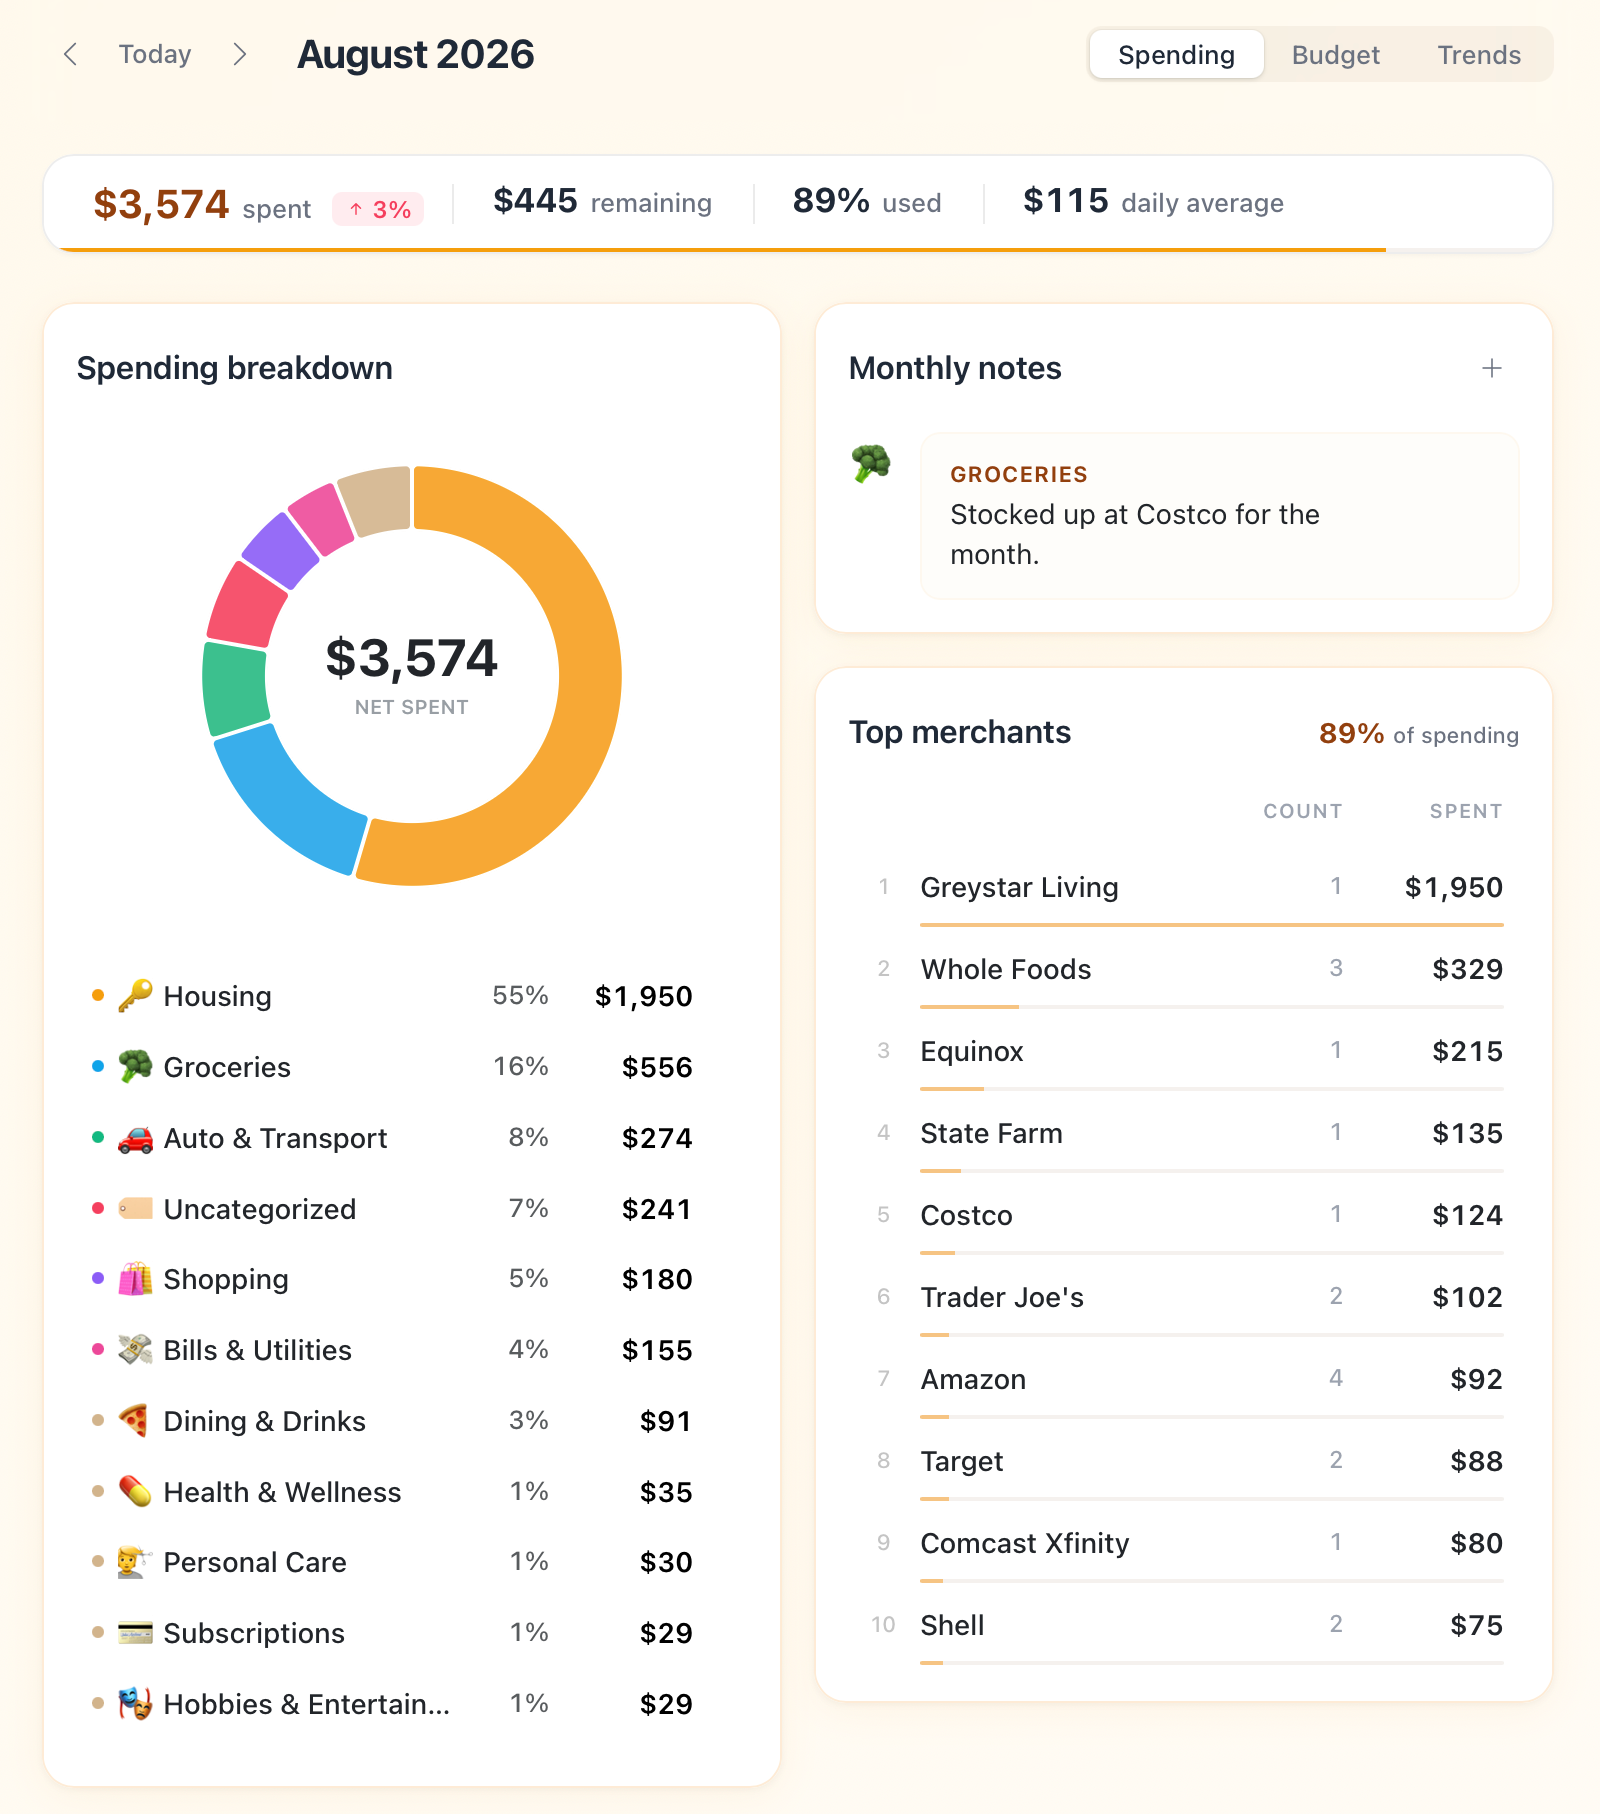The height and width of the screenshot is (1814, 1600).
Task: Click the $445 remaining figure
Action: pos(535,201)
